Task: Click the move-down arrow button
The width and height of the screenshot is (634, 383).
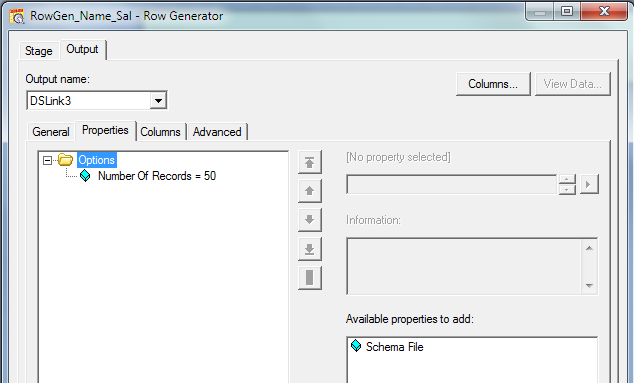Action: [x=310, y=220]
